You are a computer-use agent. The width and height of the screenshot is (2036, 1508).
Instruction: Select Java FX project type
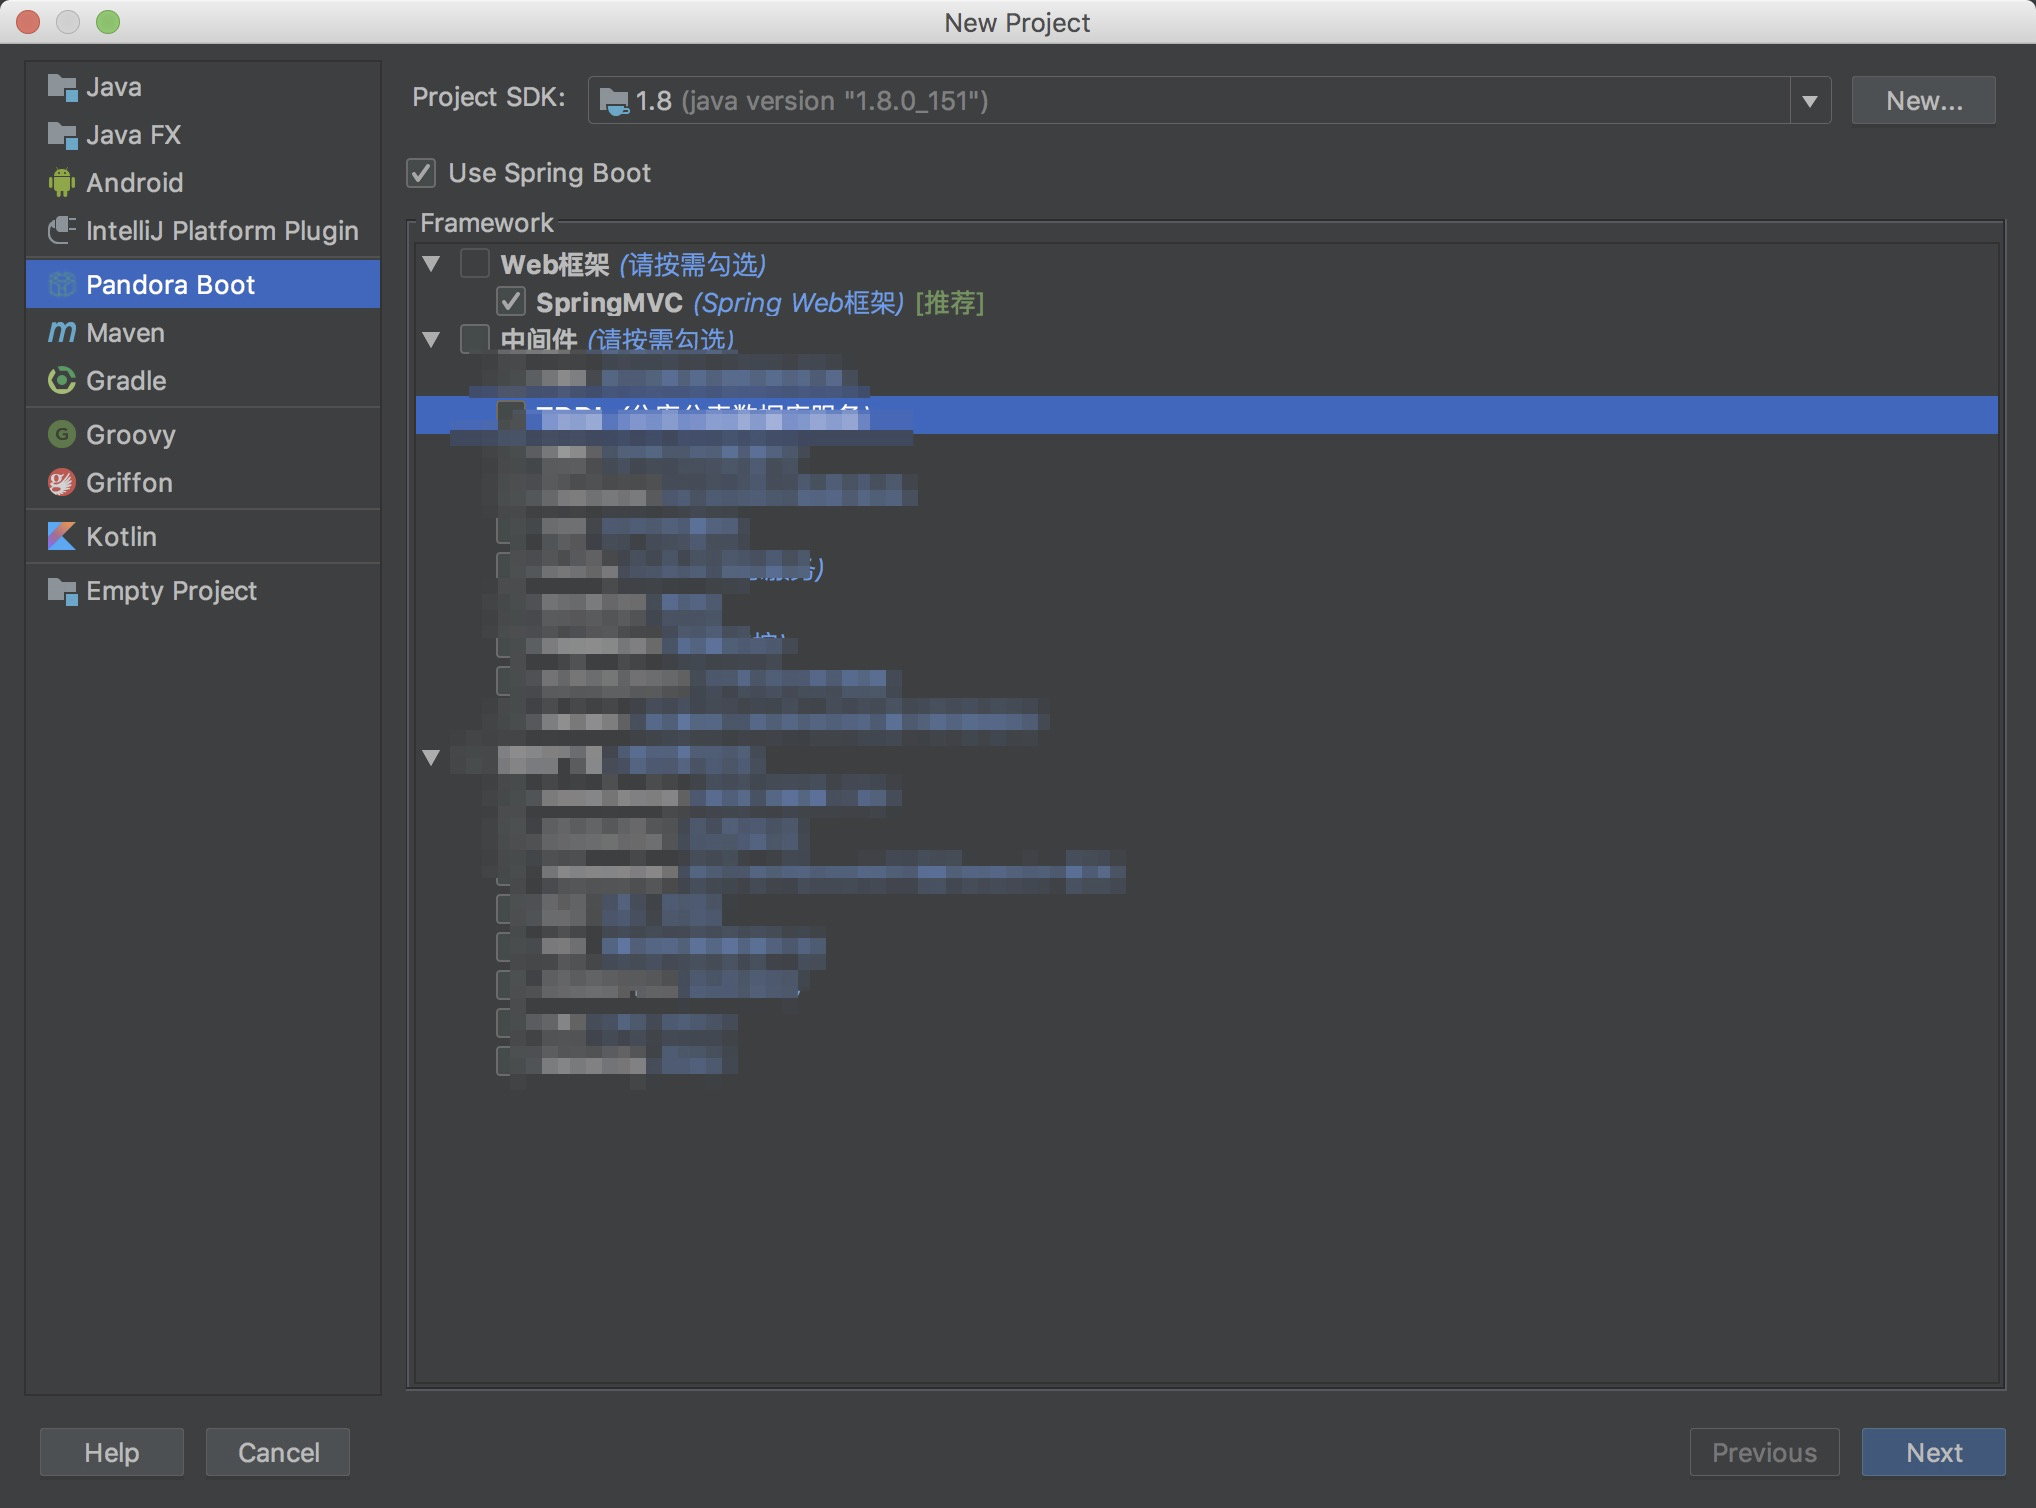[203, 135]
